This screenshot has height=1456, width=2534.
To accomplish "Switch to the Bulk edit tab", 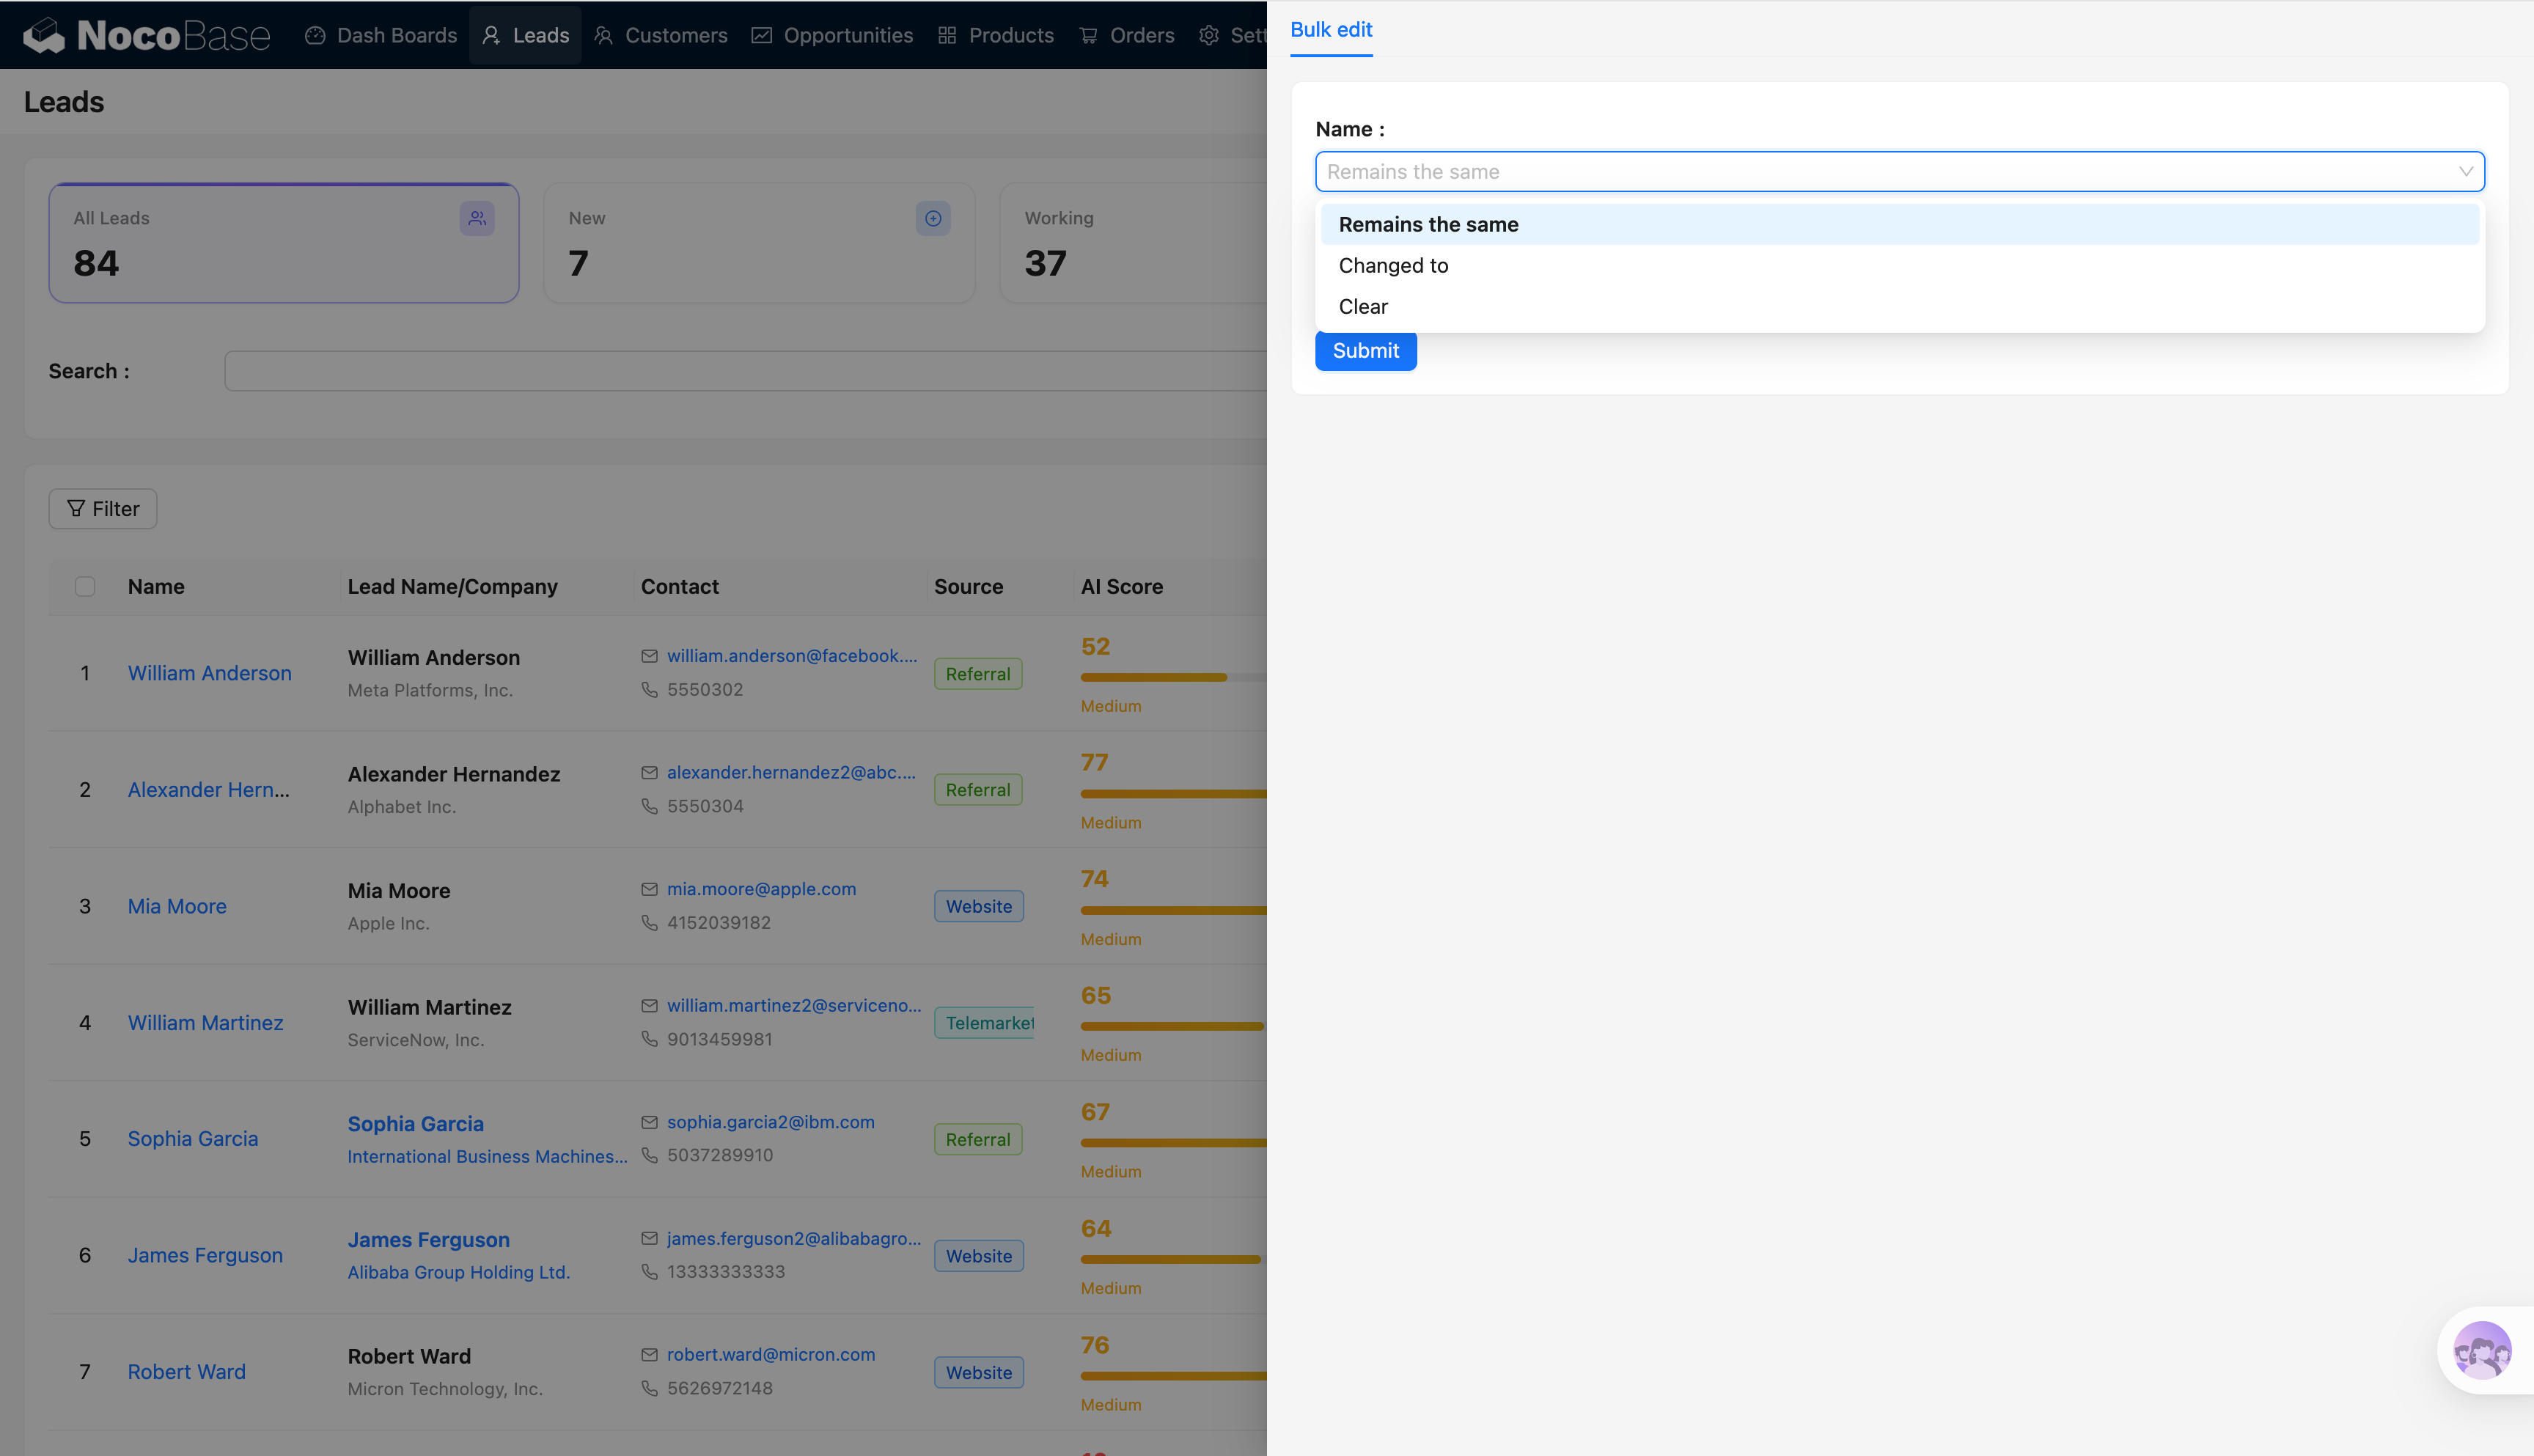I will pyautogui.click(x=1331, y=30).
